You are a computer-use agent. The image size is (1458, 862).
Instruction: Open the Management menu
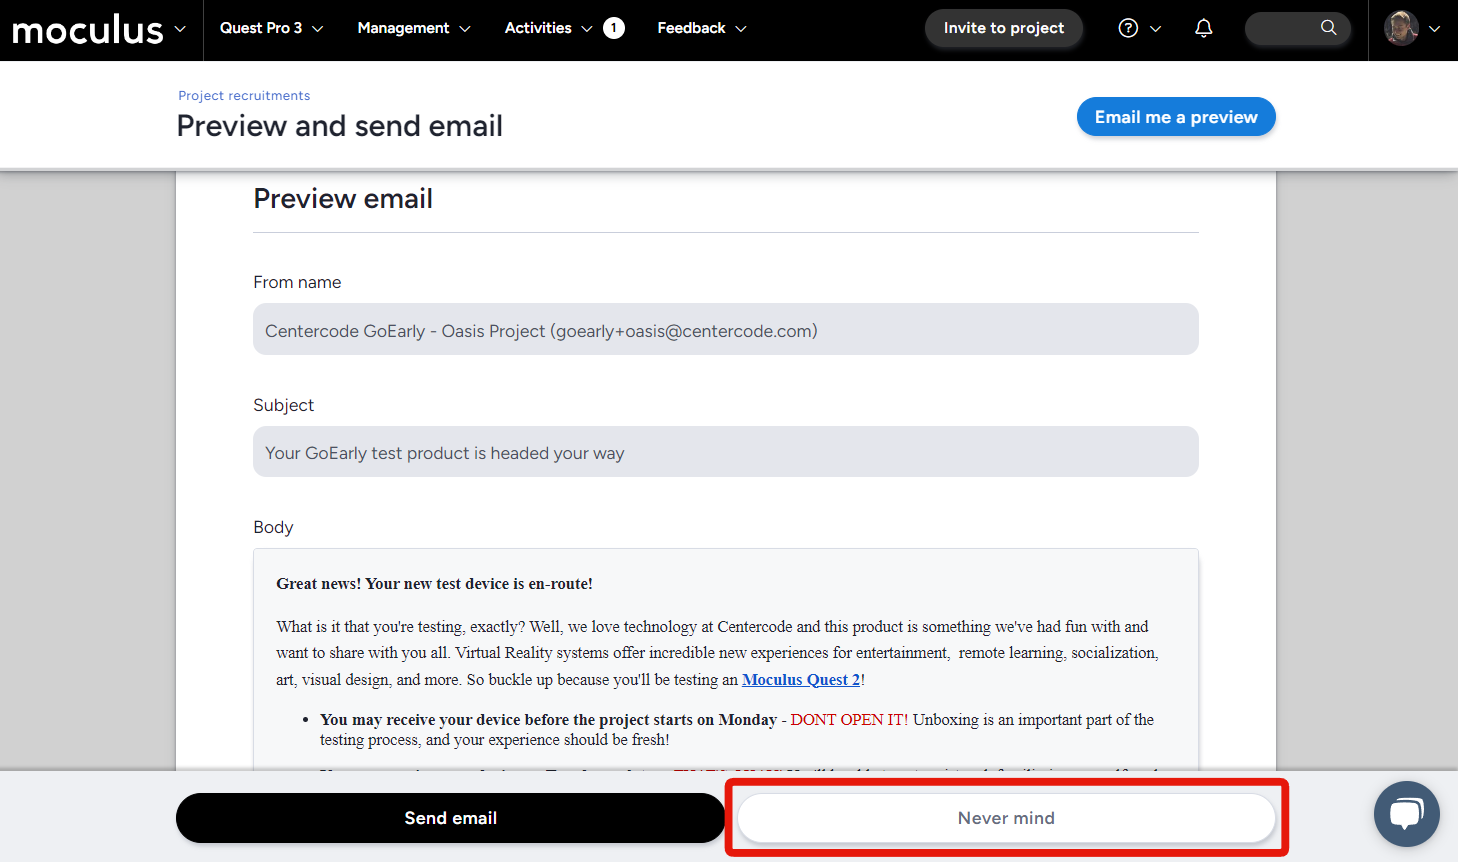pos(414,28)
